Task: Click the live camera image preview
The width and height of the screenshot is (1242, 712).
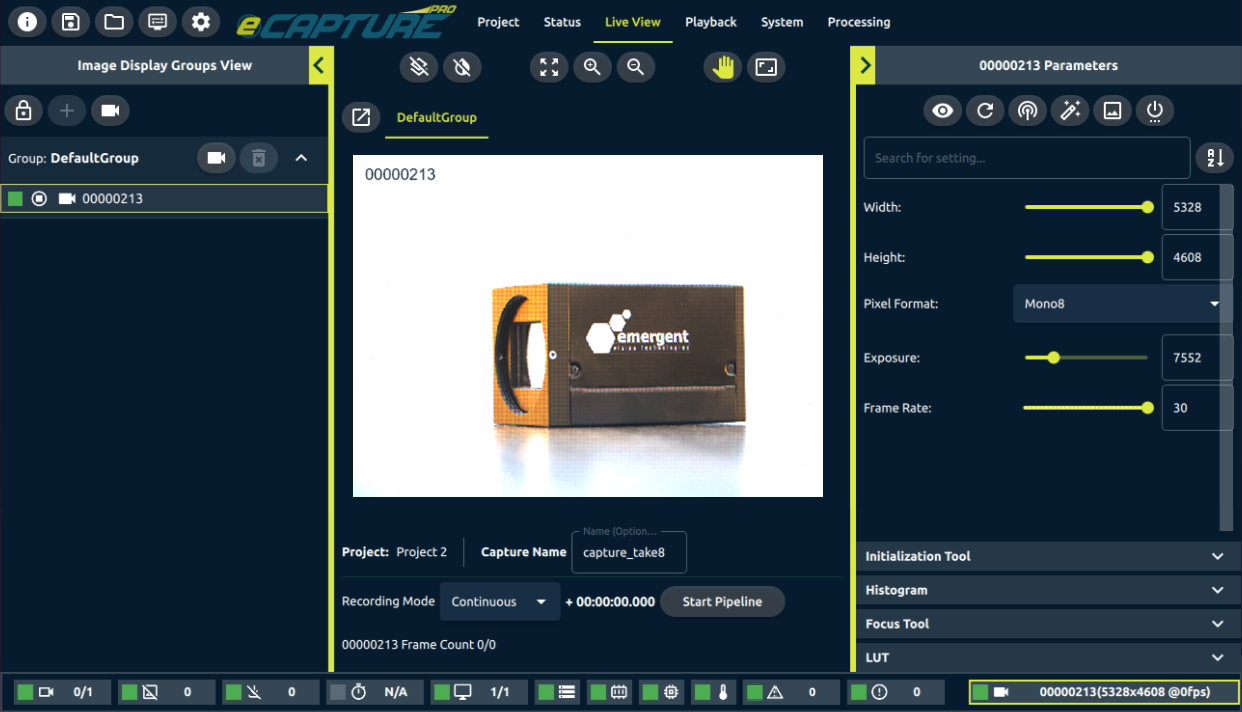Action: point(588,326)
